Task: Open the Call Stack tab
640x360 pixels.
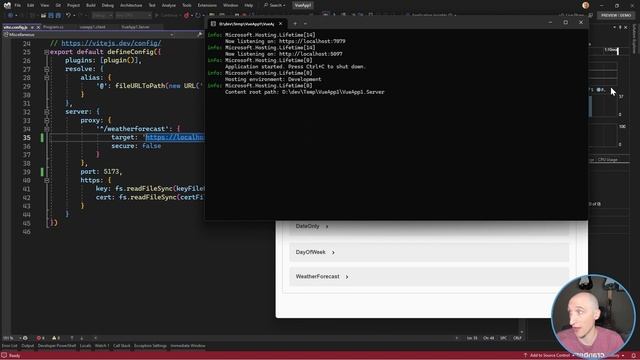Action: [x=121, y=346]
